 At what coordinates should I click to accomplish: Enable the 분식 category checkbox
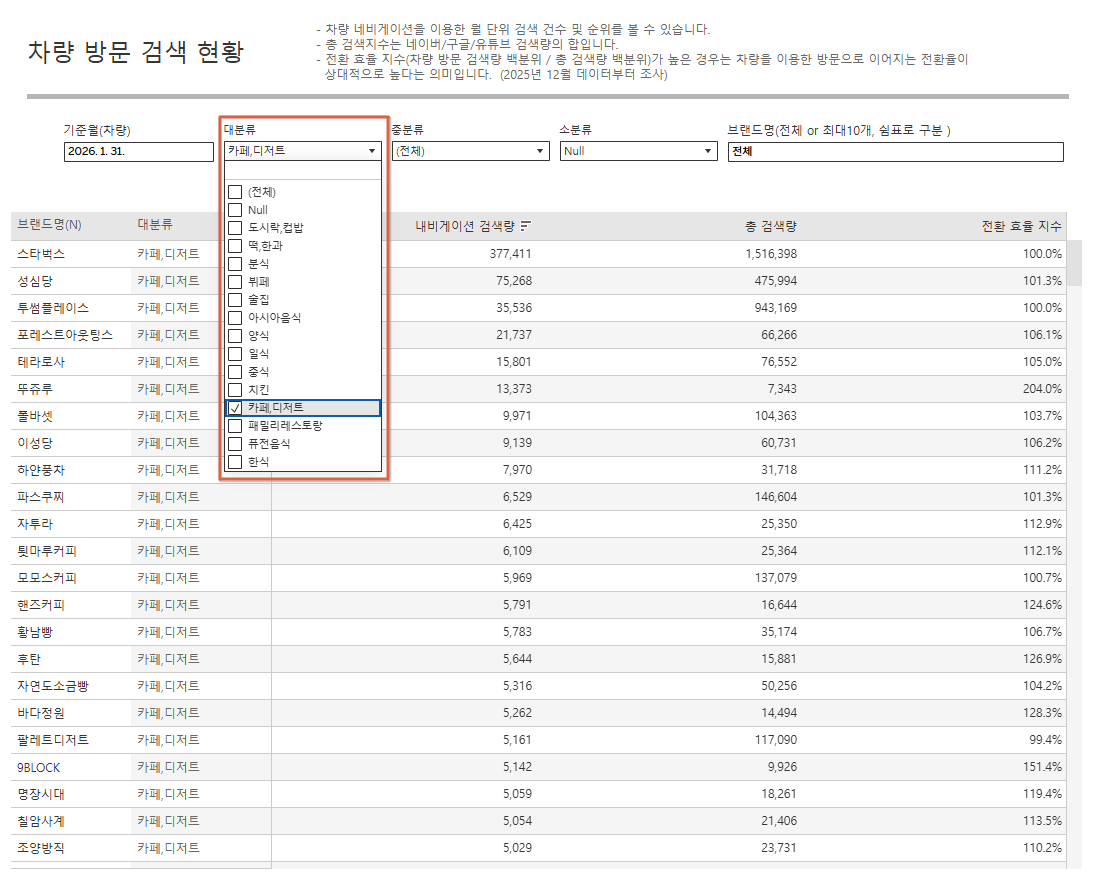pos(235,264)
